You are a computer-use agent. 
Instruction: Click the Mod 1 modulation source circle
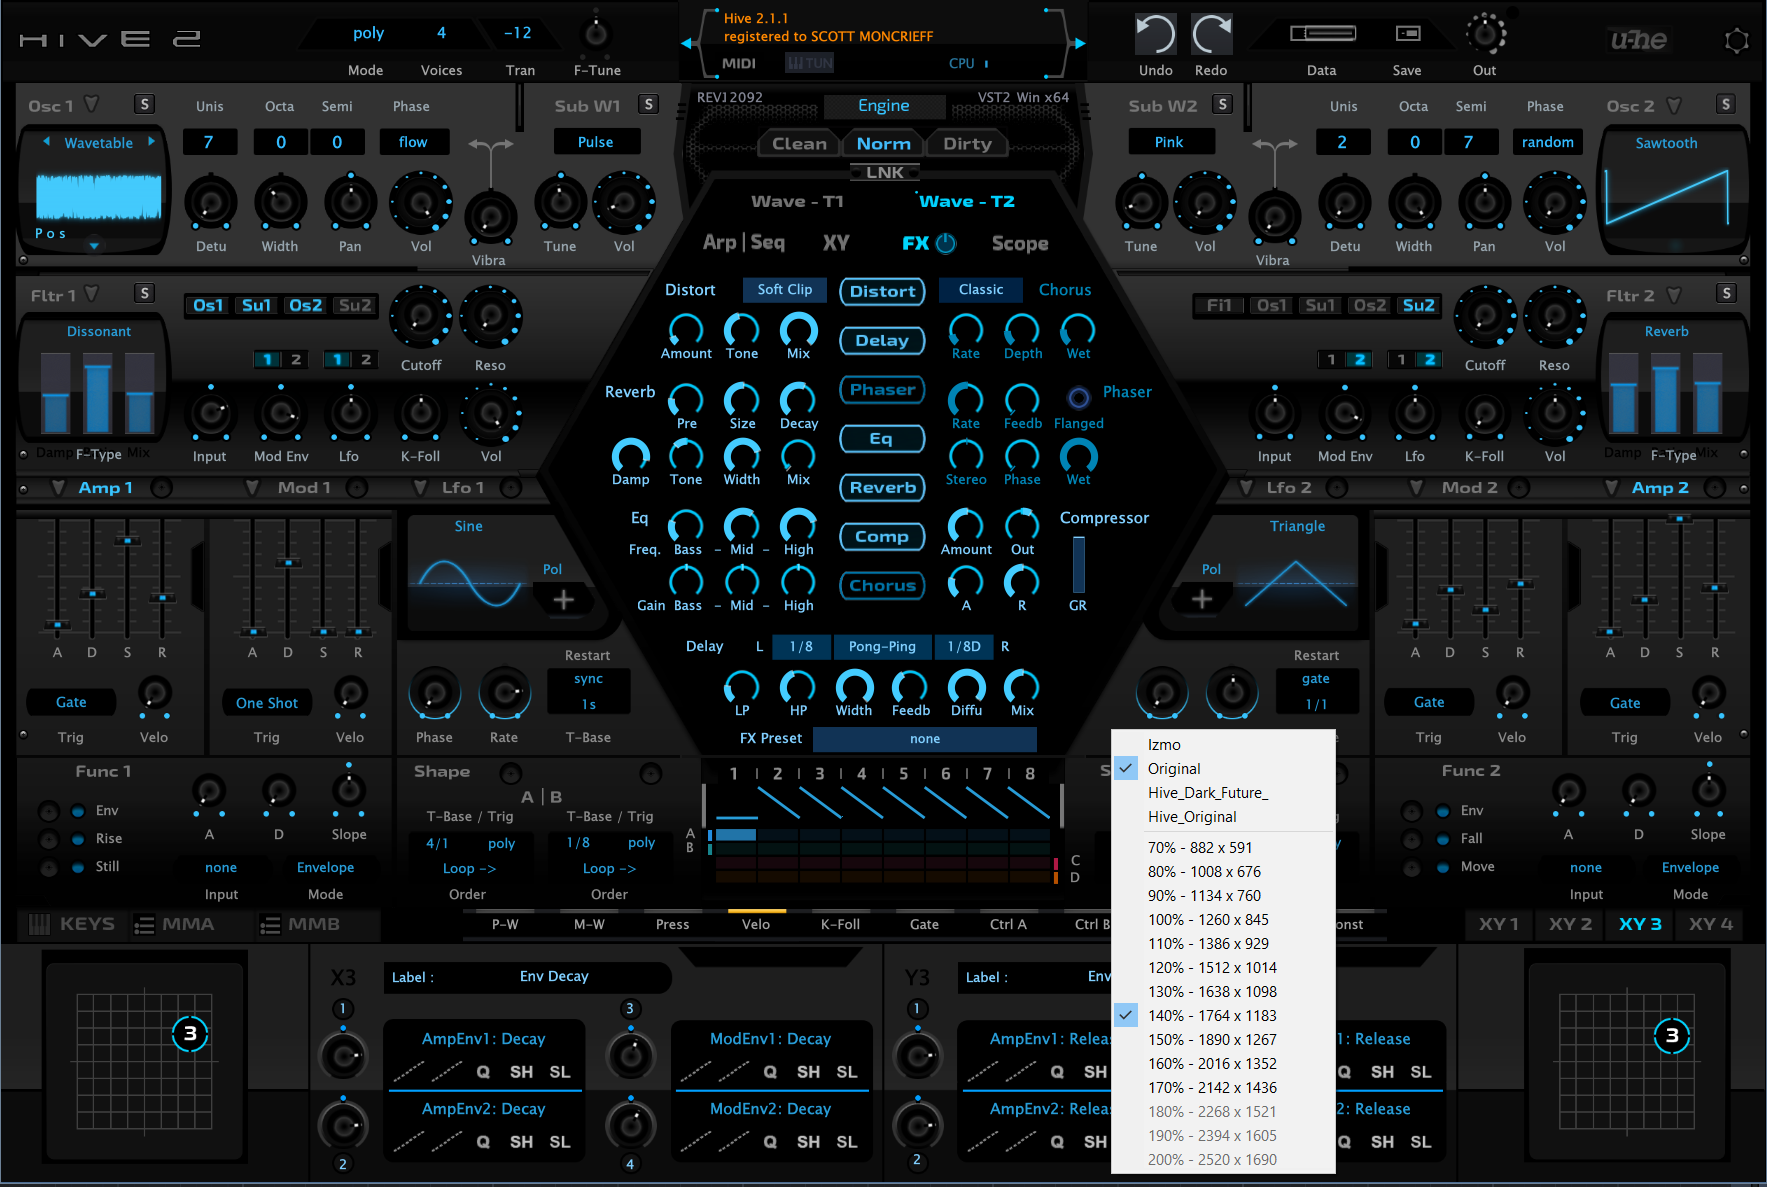[357, 488]
